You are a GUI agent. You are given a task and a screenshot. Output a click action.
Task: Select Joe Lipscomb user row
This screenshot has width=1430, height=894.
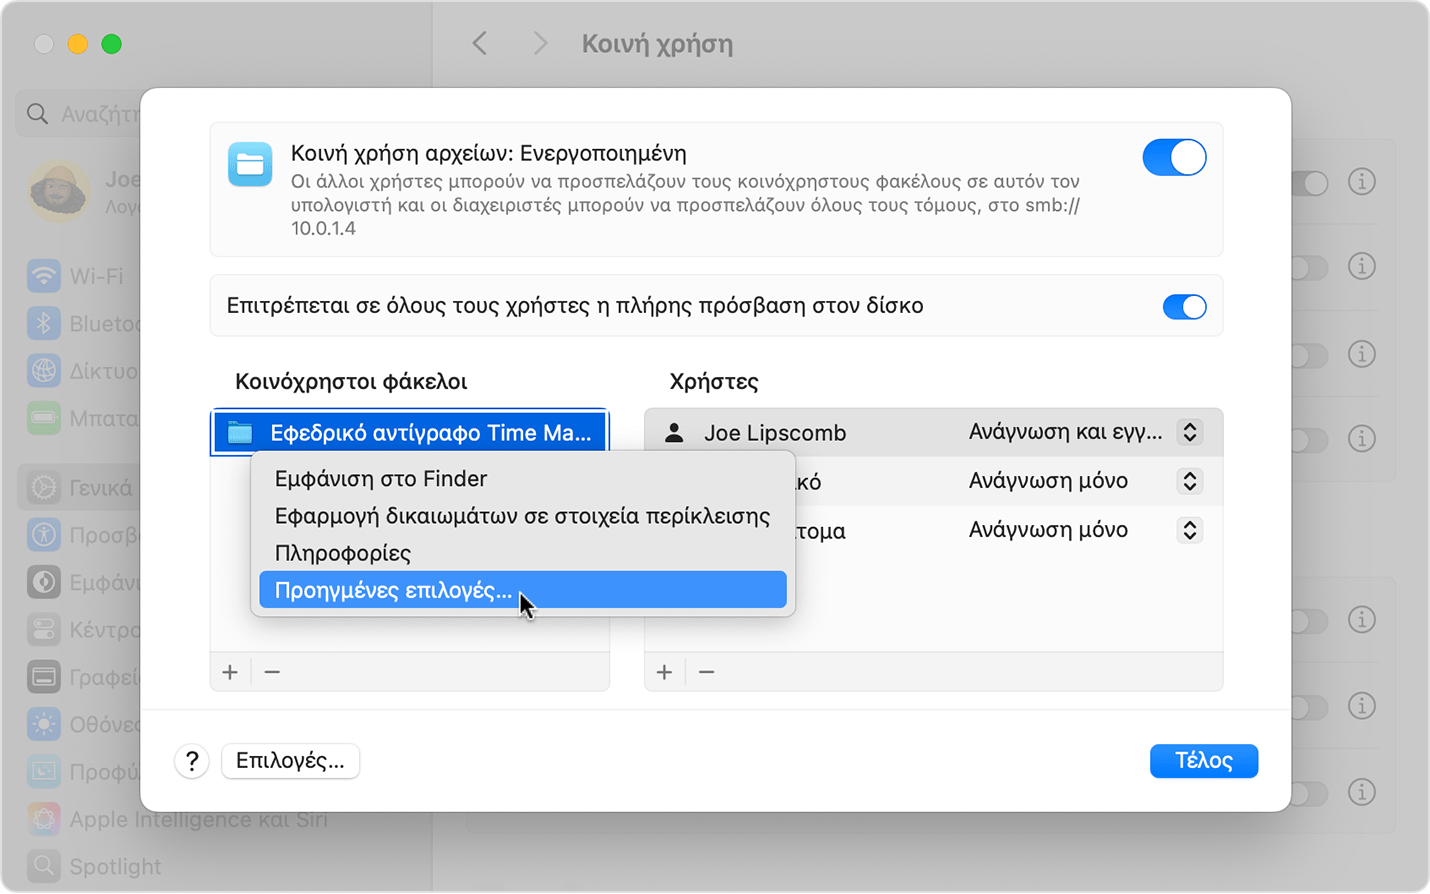[933, 432]
